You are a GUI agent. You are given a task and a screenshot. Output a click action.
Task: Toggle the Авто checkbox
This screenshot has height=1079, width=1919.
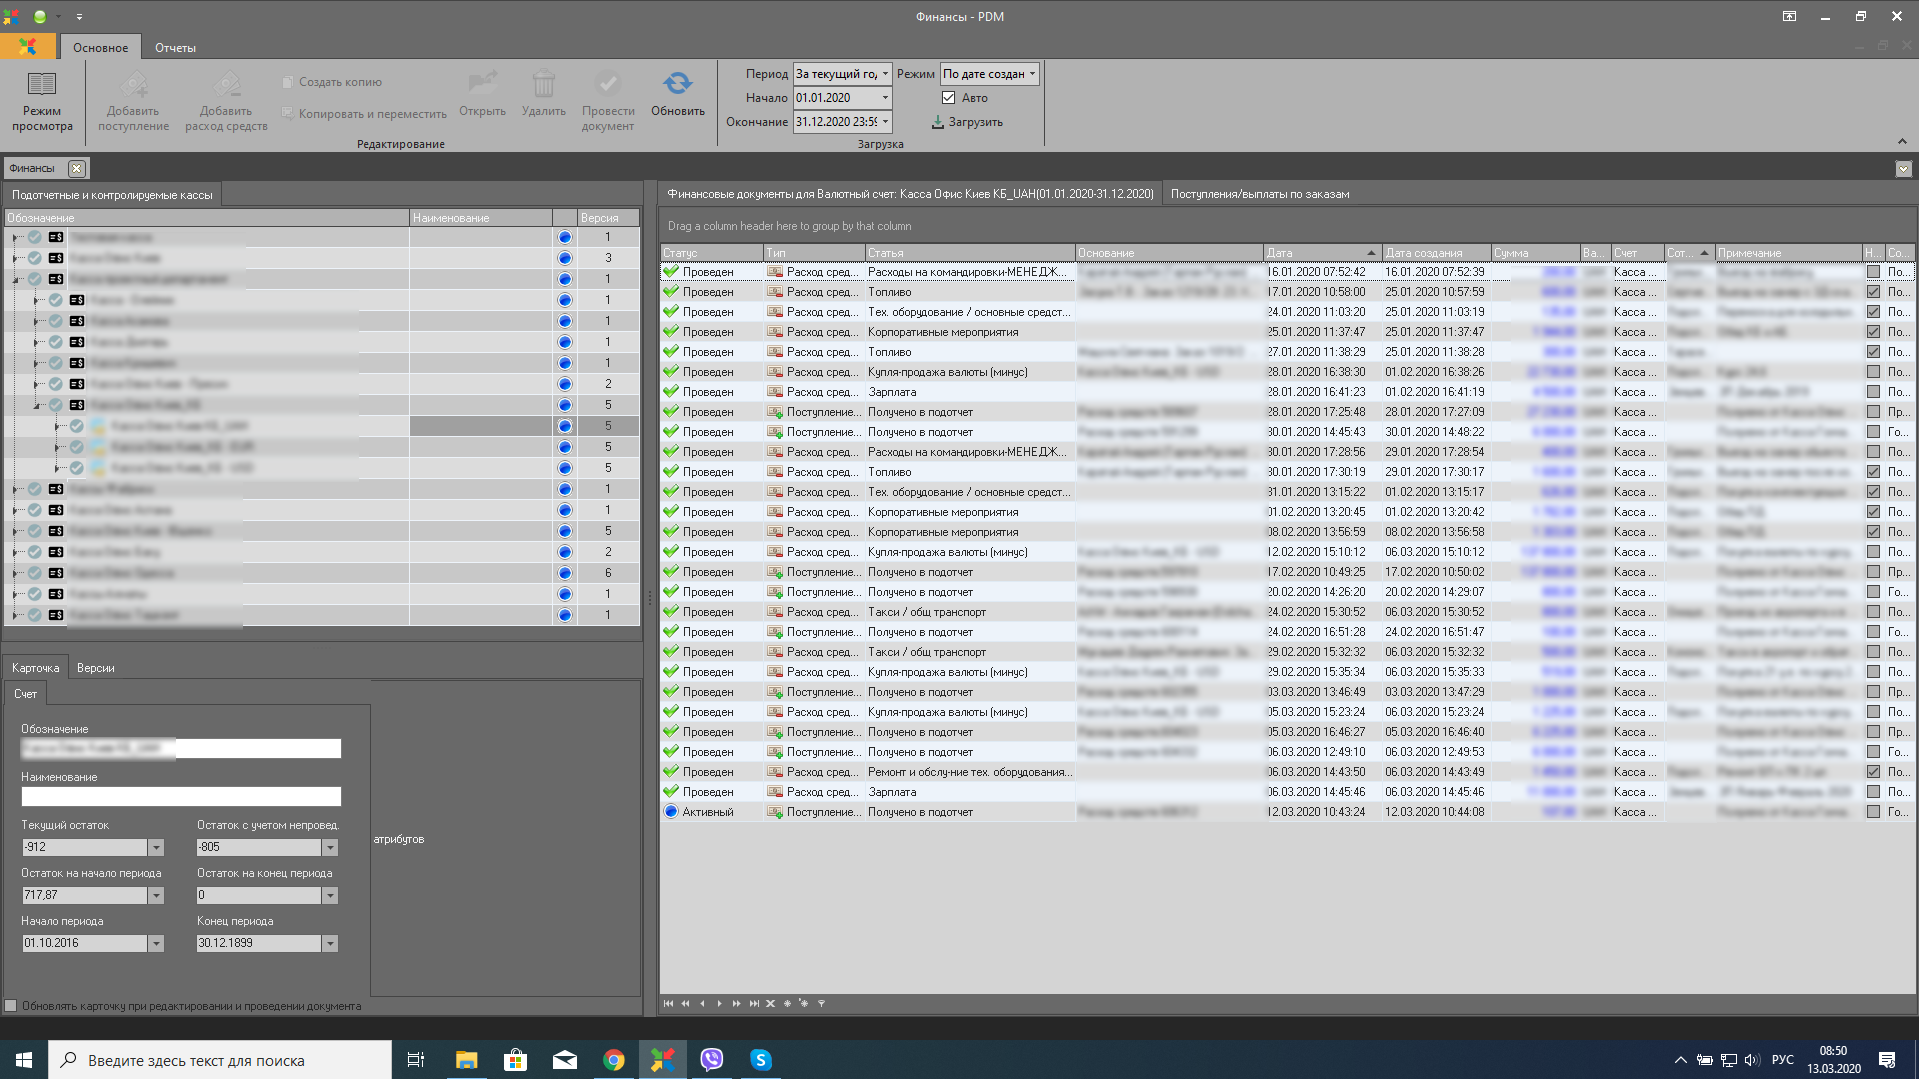(x=948, y=98)
